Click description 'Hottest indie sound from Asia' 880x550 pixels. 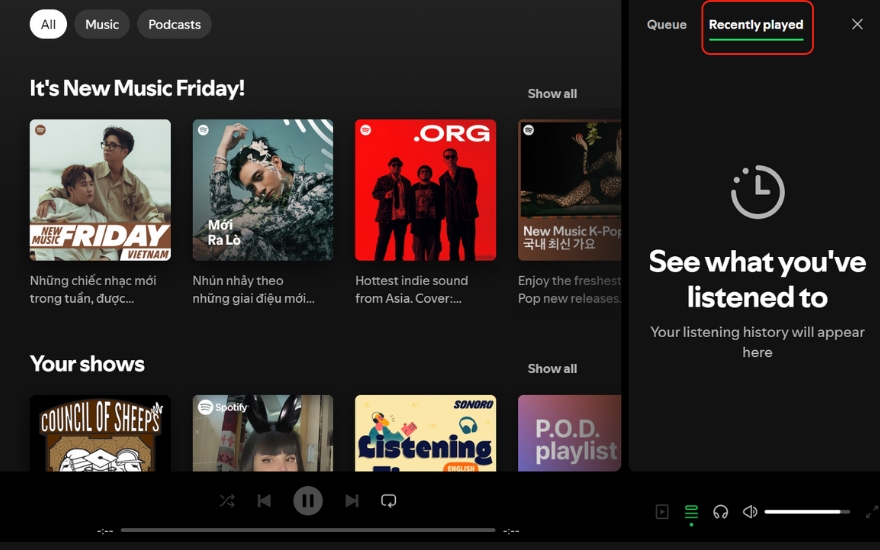click(x=412, y=290)
